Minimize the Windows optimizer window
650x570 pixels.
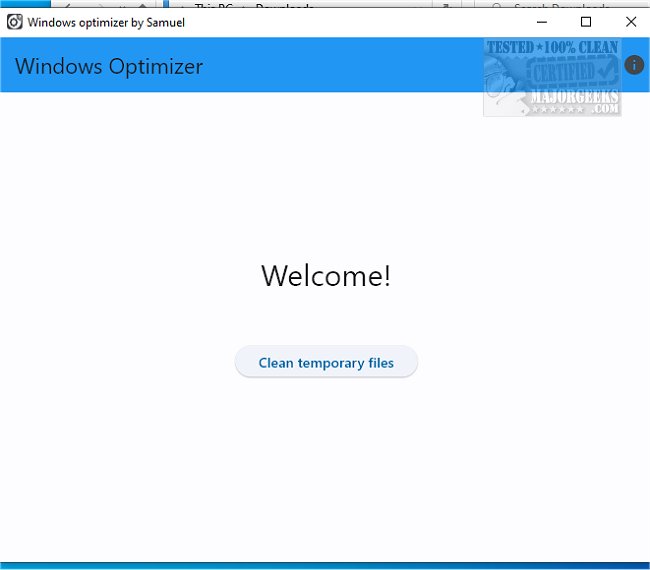(542, 22)
